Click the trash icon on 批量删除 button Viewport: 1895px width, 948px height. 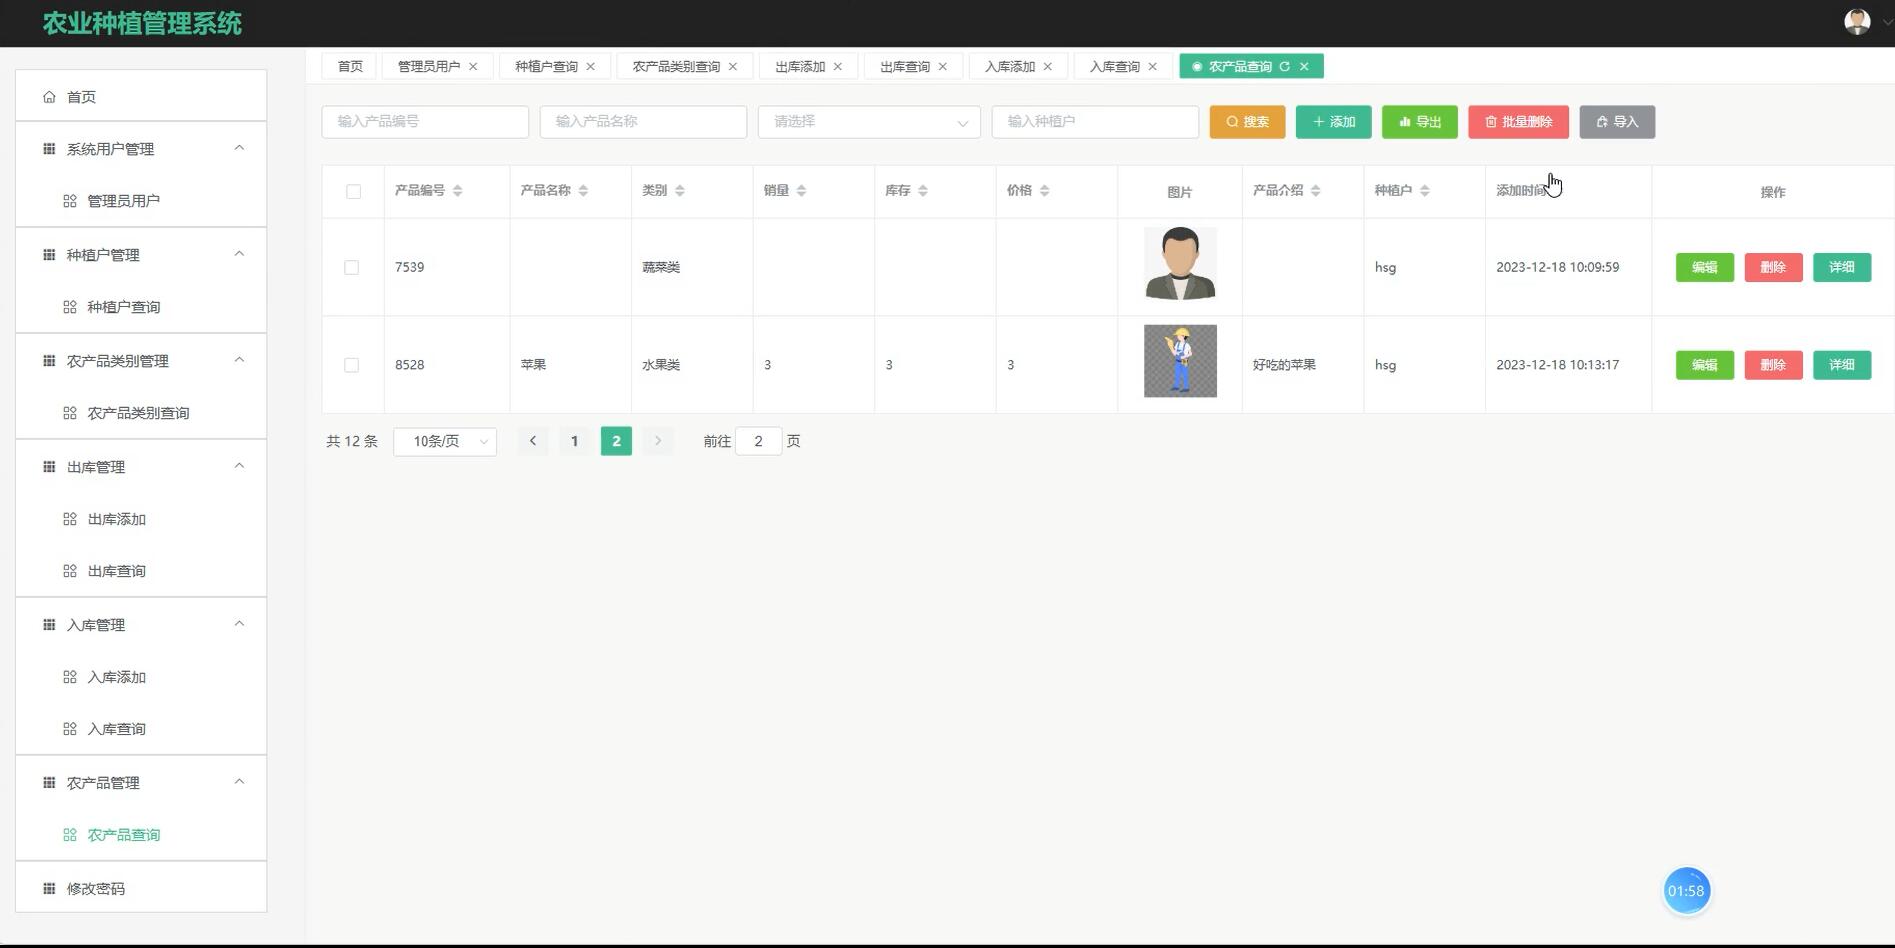coord(1490,122)
